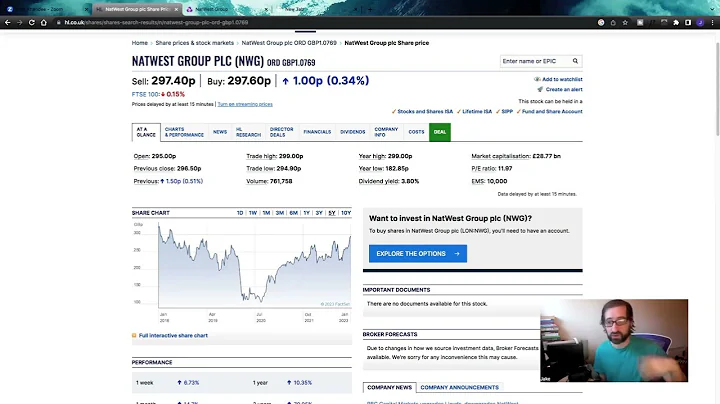Open the extensions puzzle icon
The width and height of the screenshot is (720, 404).
coord(676,22)
